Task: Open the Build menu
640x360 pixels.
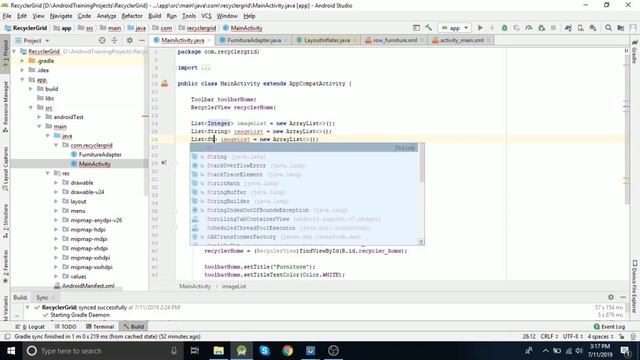Action: tap(154, 16)
